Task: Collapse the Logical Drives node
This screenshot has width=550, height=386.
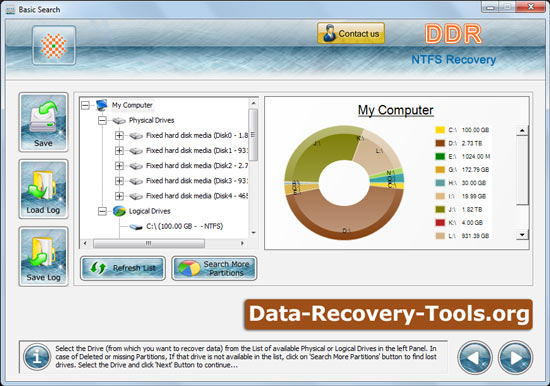Action: coord(102,211)
